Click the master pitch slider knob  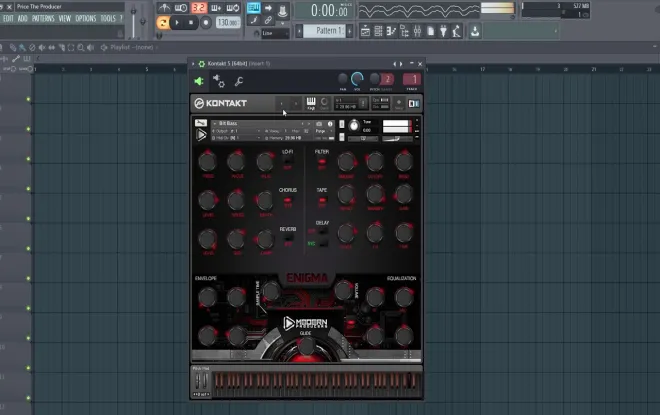pos(143,21)
